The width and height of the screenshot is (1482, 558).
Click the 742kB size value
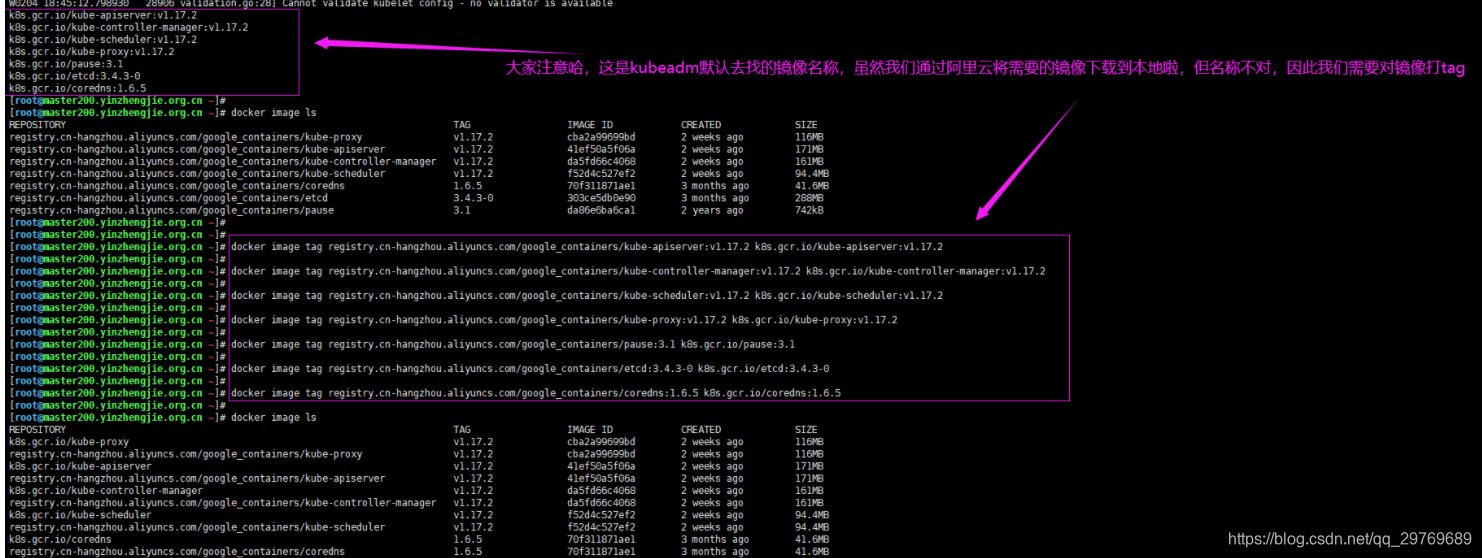pos(809,210)
